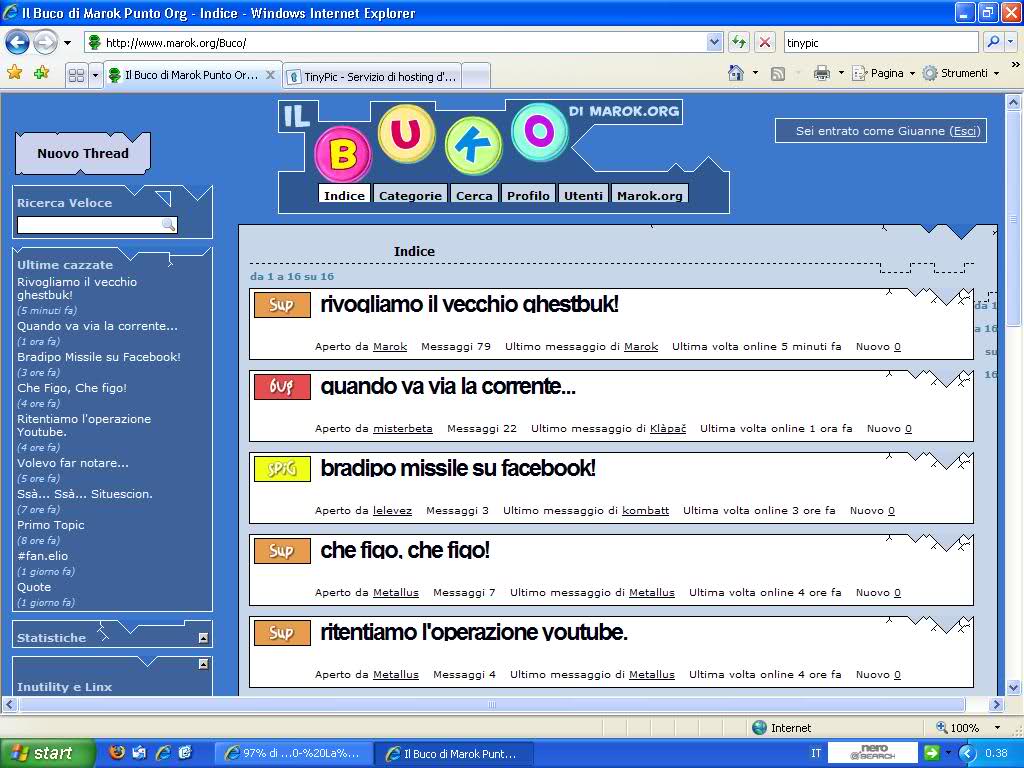The image size is (1024, 768).
Task: Open the Pagina menu
Action: coord(884,73)
